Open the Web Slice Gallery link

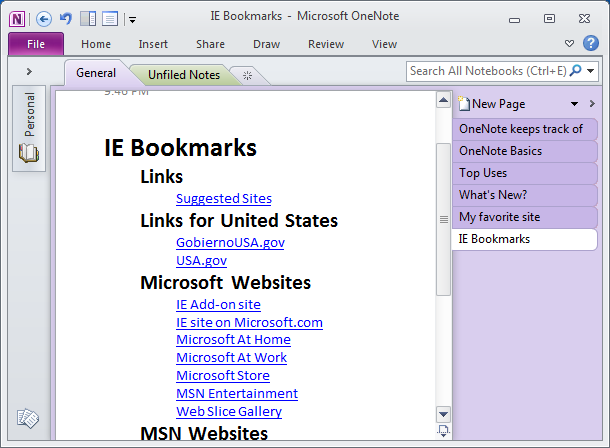pos(229,411)
